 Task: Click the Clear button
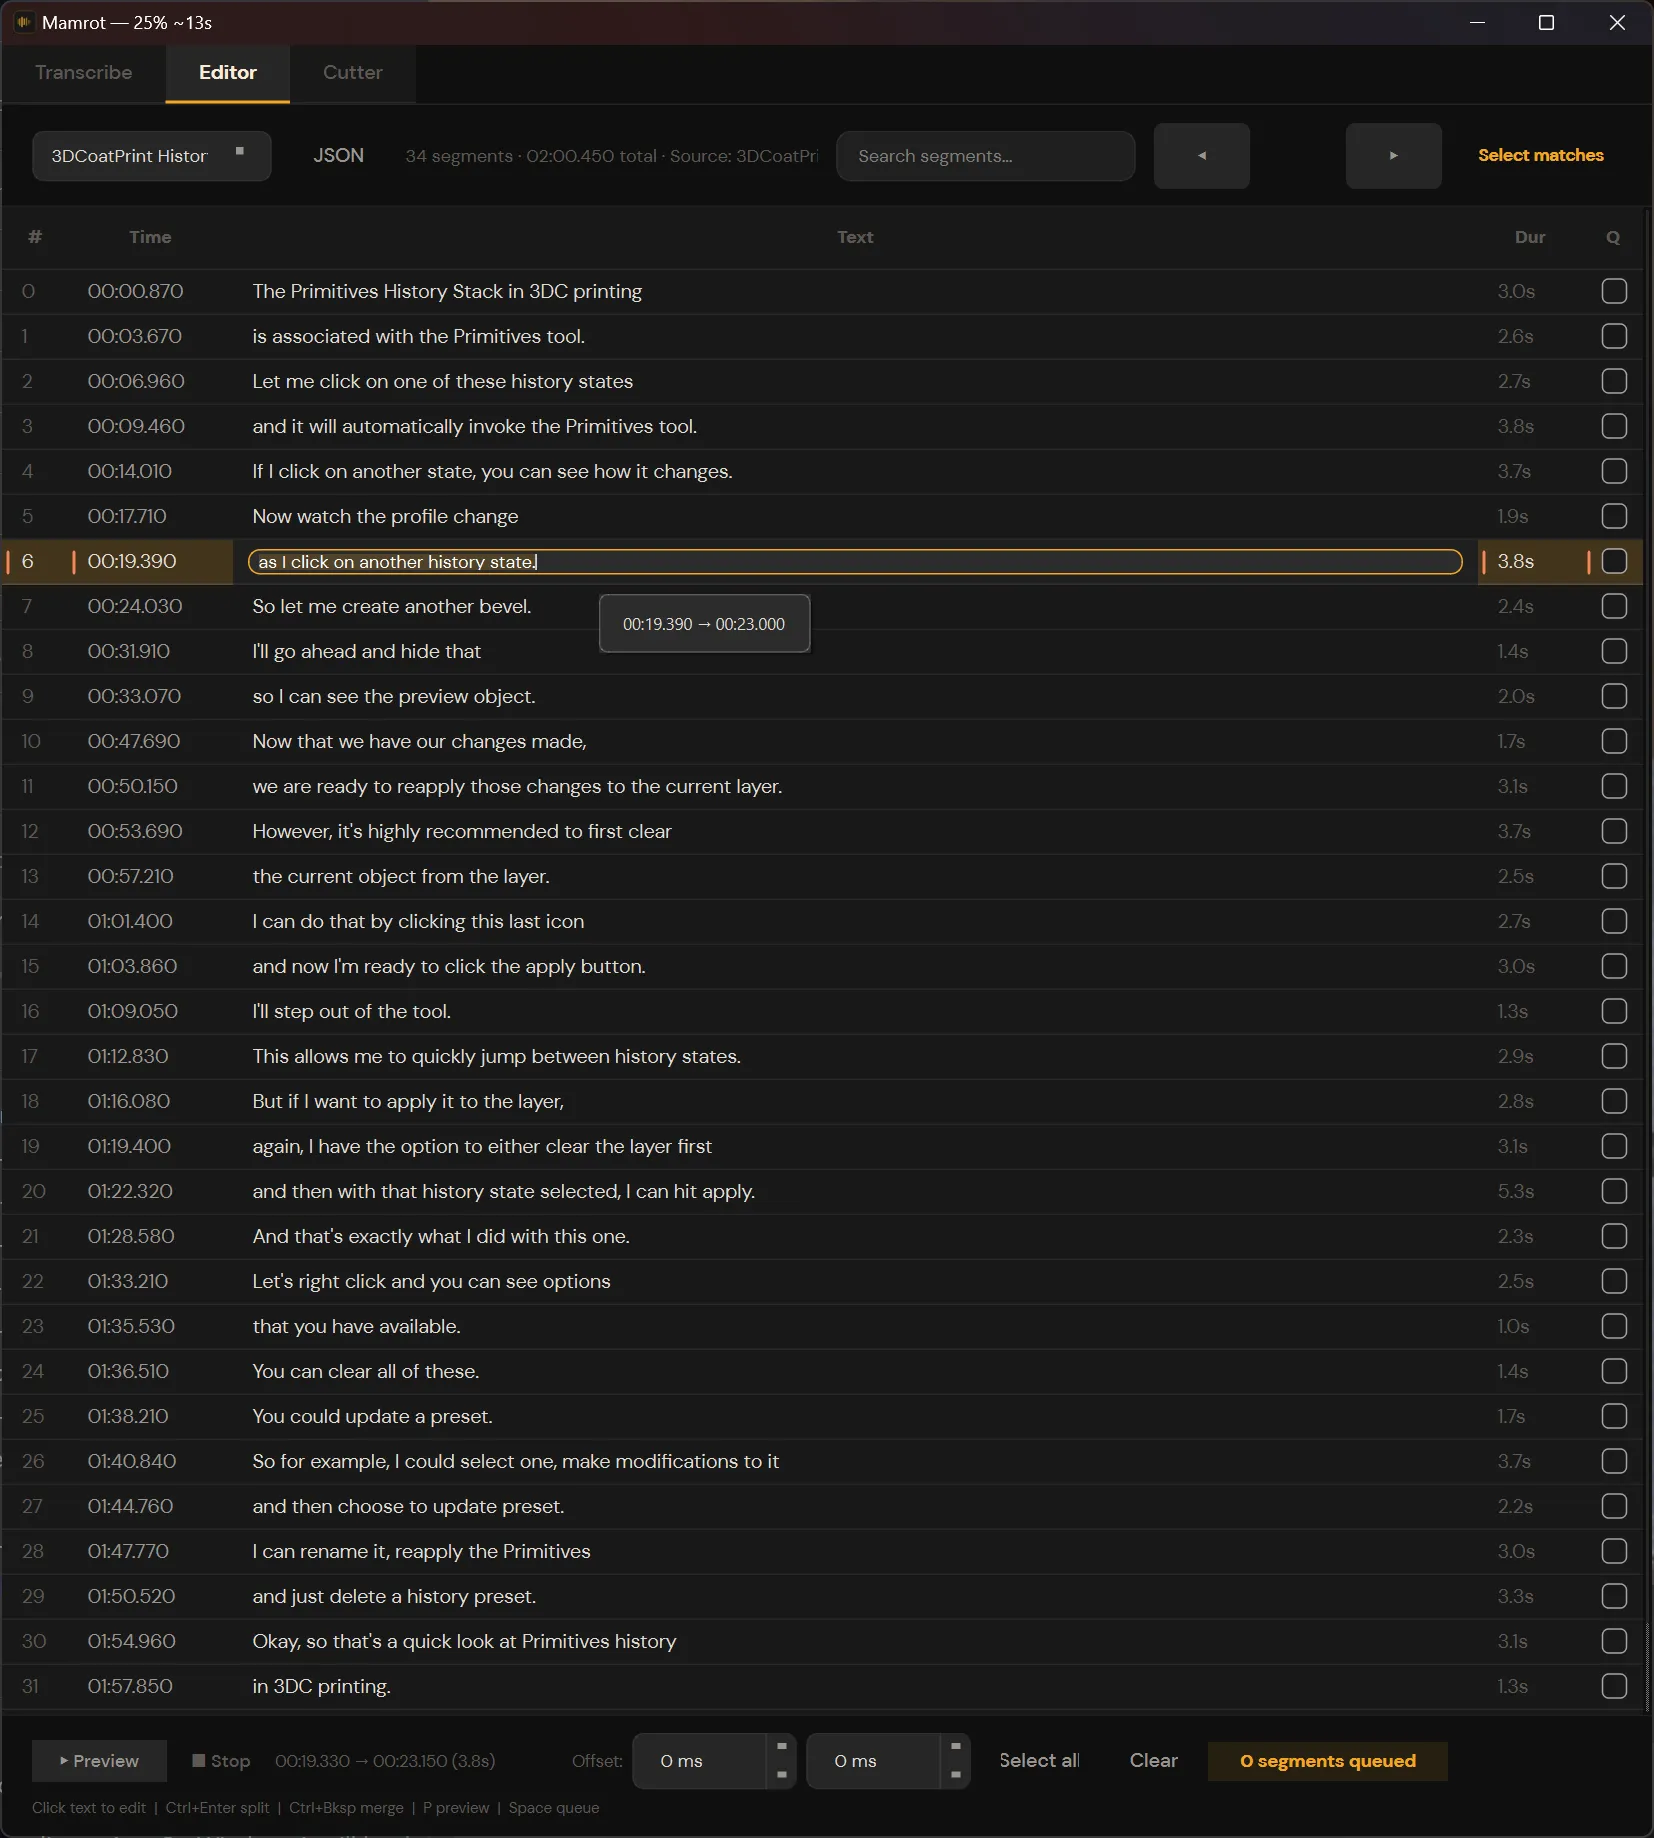click(x=1153, y=1761)
